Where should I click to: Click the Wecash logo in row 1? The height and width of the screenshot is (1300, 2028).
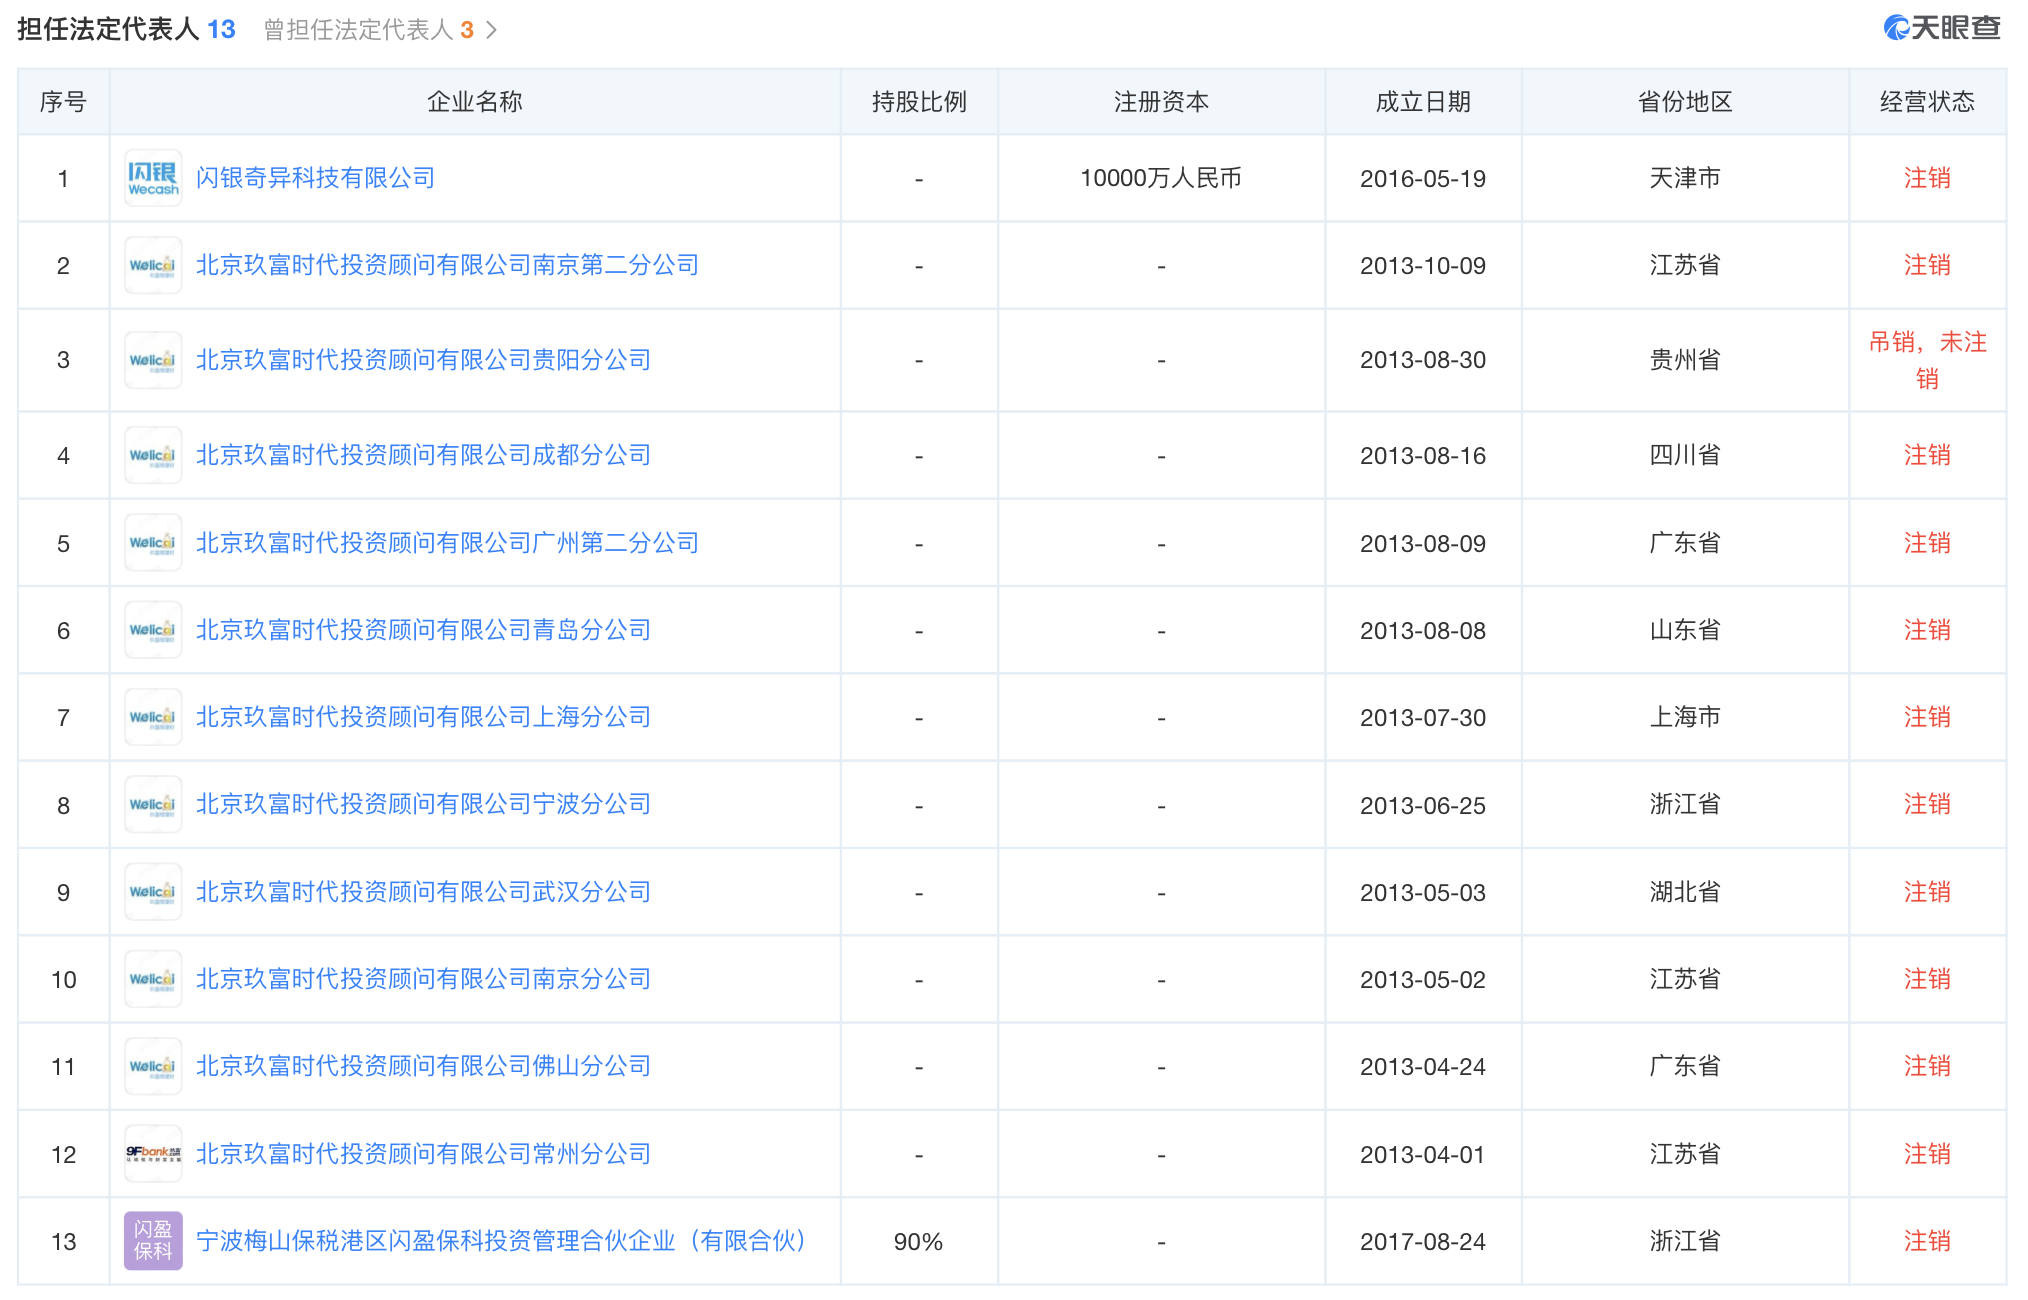pos(153,178)
